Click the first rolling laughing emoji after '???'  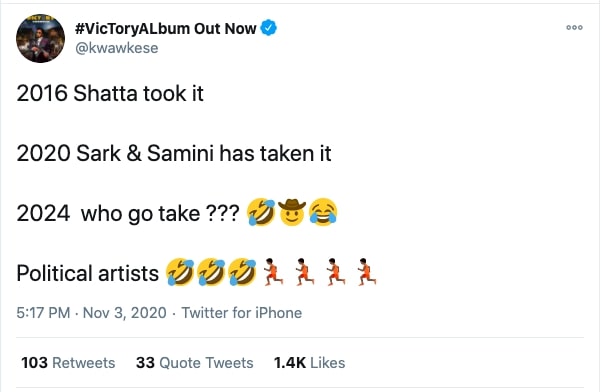[261, 212]
